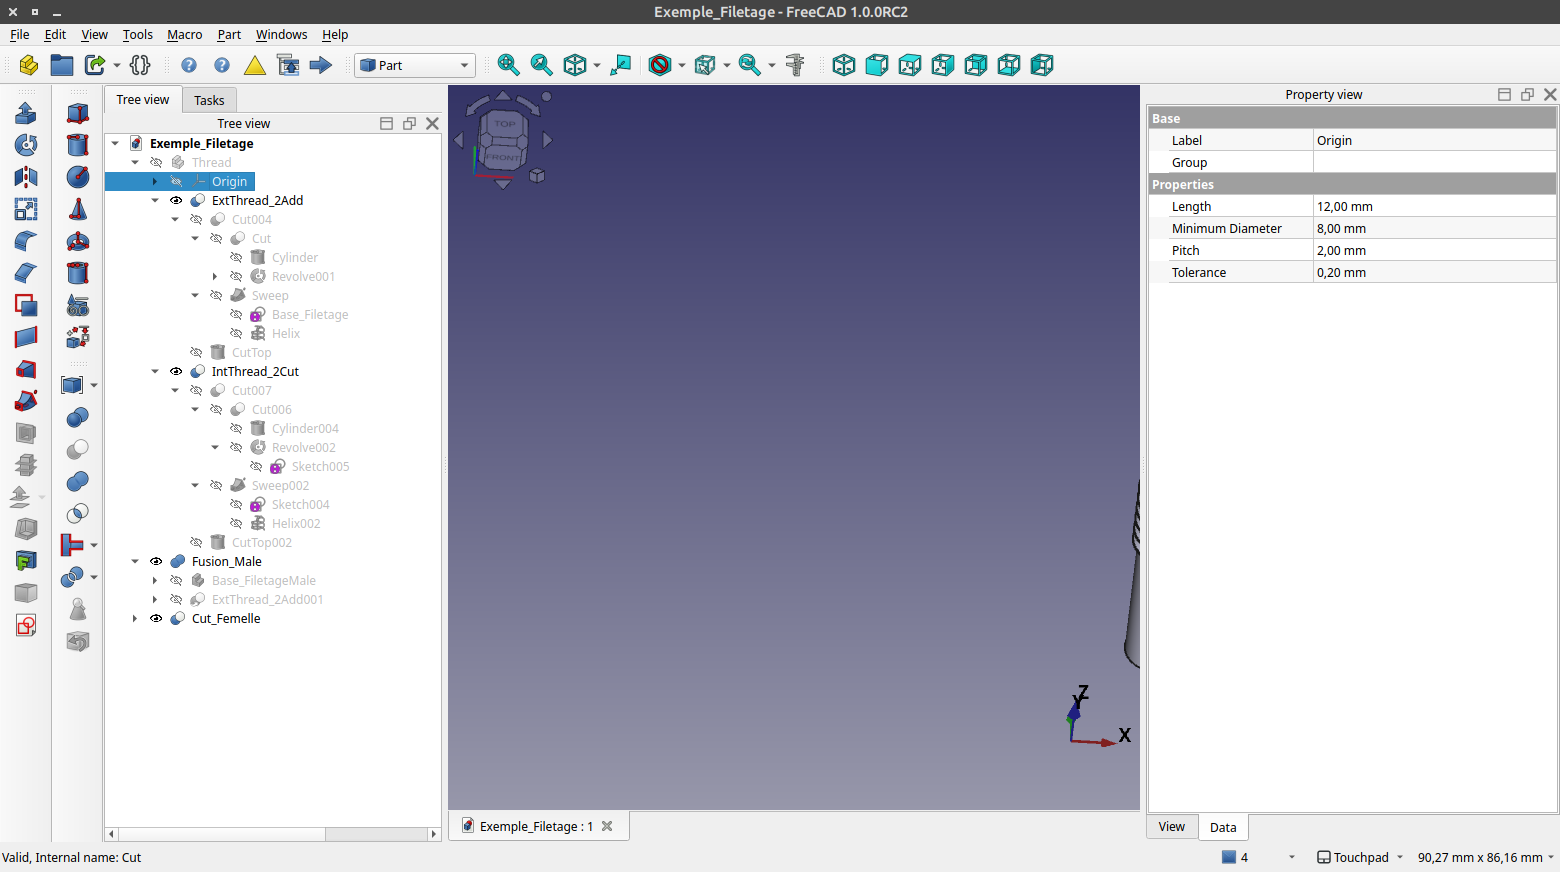Select the Revolve tool icon
The width and height of the screenshot is (1560, 872).
(26, 145)
